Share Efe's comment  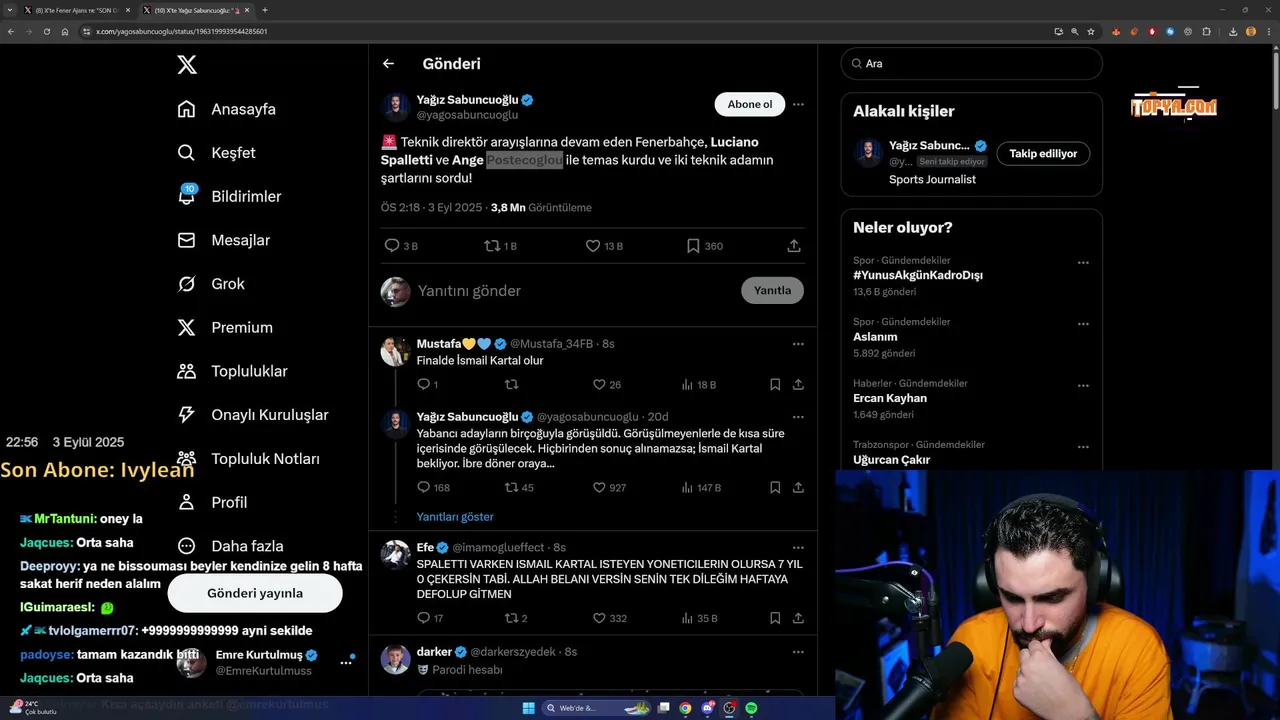tap(798, 618)
